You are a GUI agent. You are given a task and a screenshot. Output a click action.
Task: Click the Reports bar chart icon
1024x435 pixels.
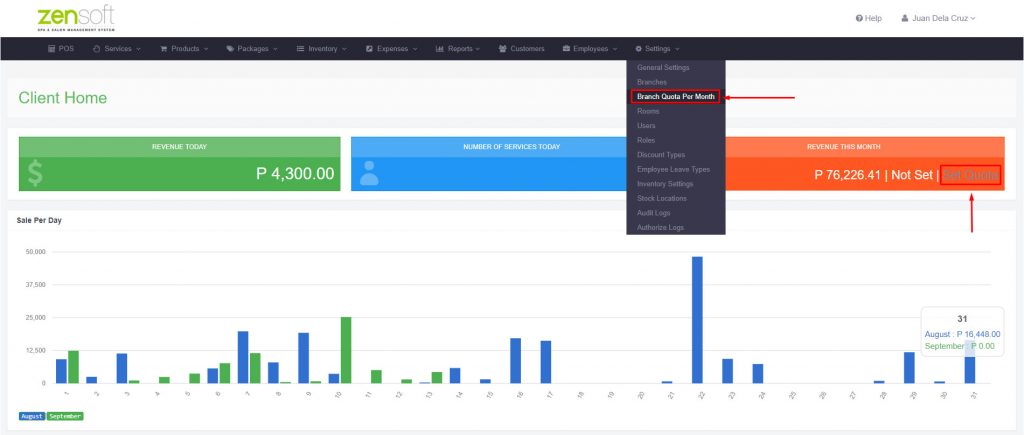tap(440, 49)
